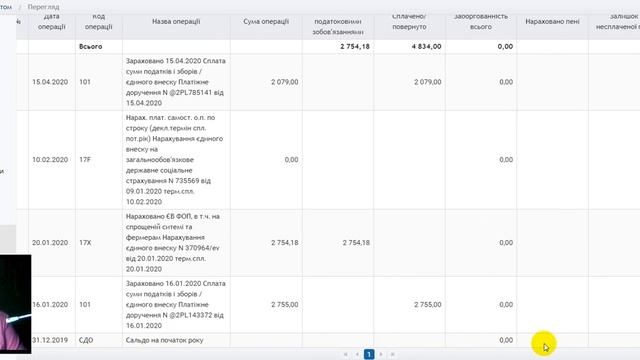
Task: Select operation sum 0,00 in 17F row
Action: [x=291, y=160]
